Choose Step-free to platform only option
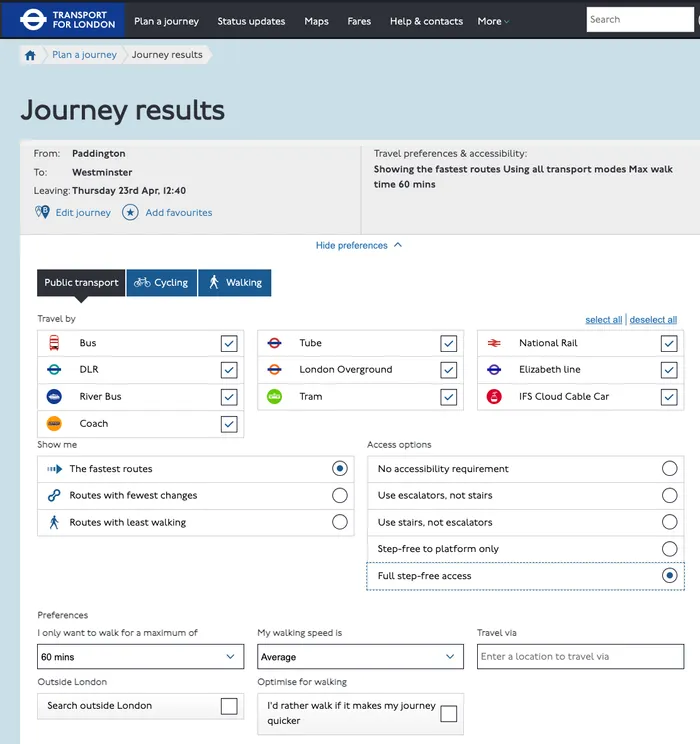 click(x=669, y=549)
